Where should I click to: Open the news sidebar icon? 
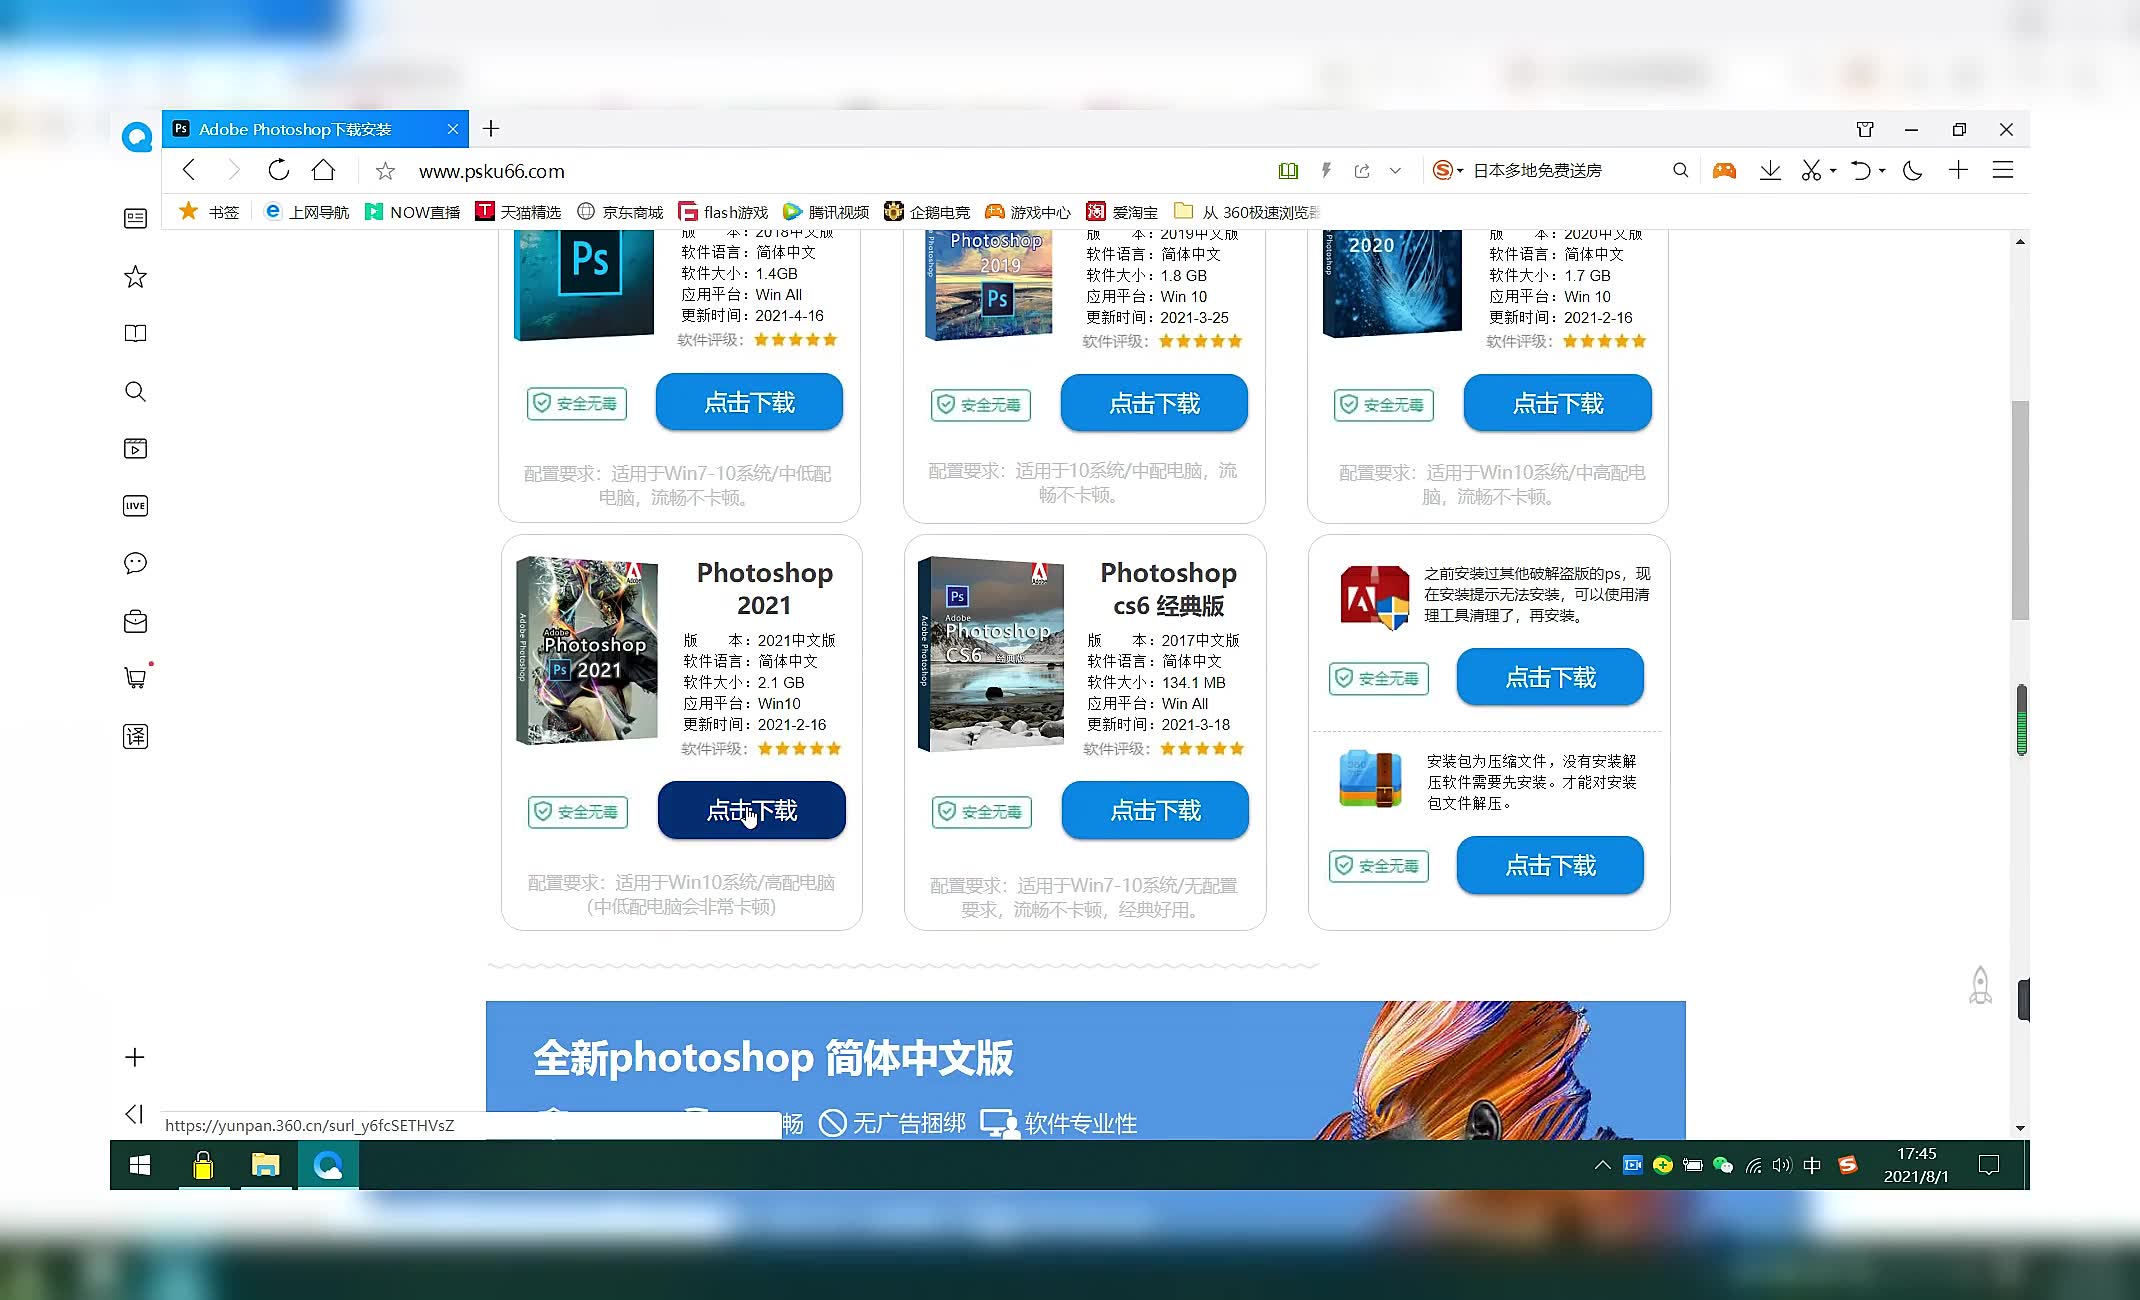tap(135, 218)
